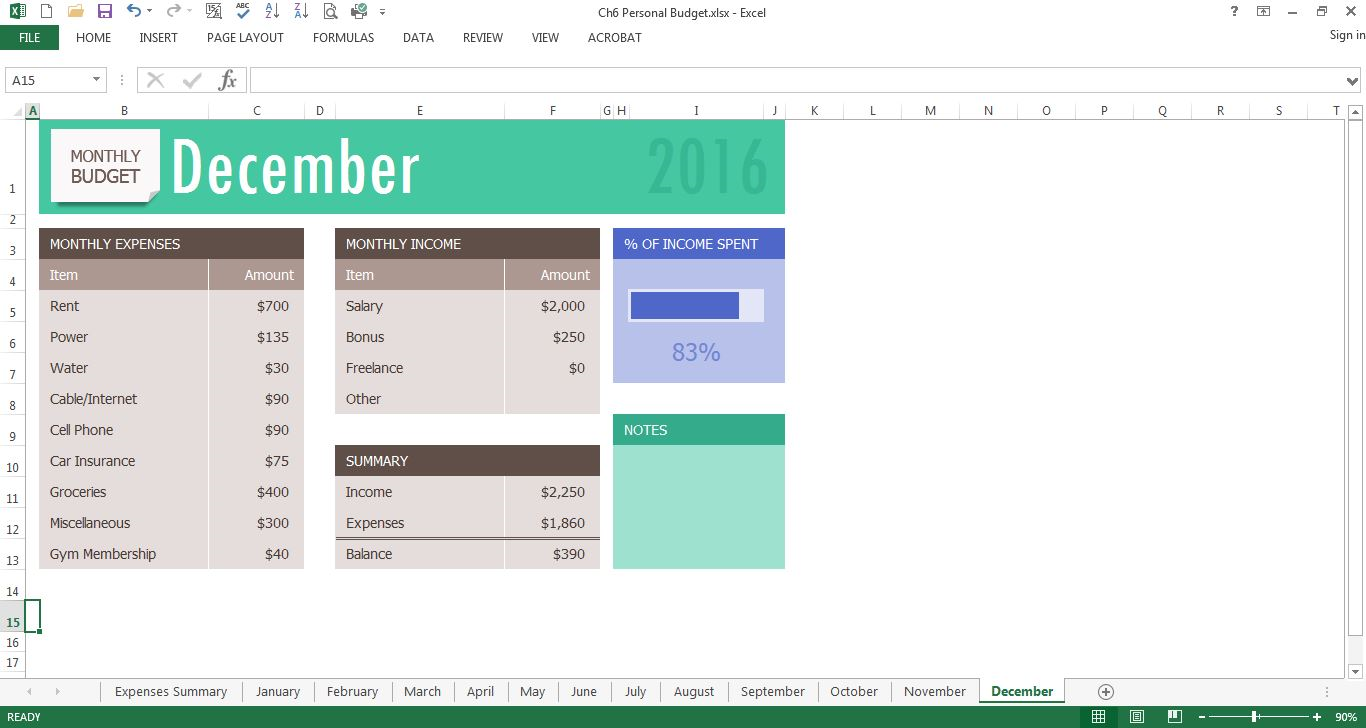Sort A to Z ascending
Screen dimensions: 1366x728
point(272,12)
